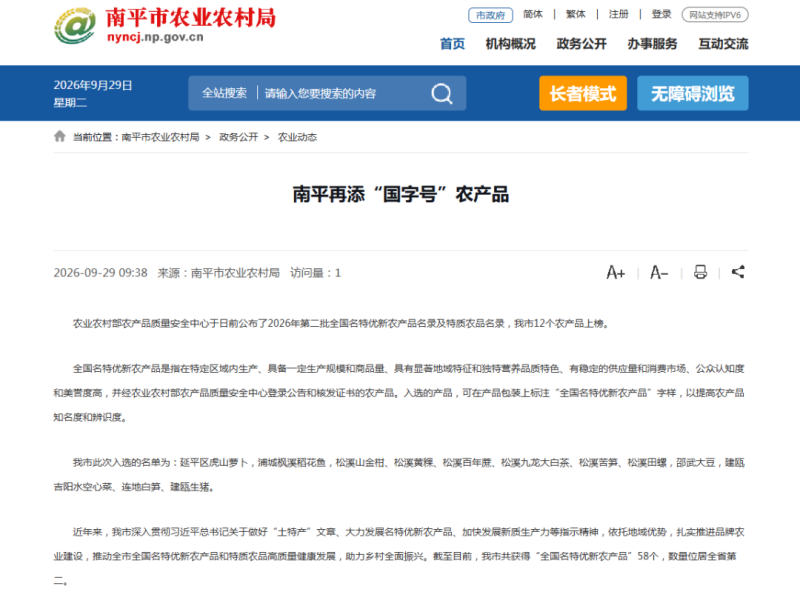800x609 pixels.
Task: Open the 首页 navigation menu
Action: (453, 44)
